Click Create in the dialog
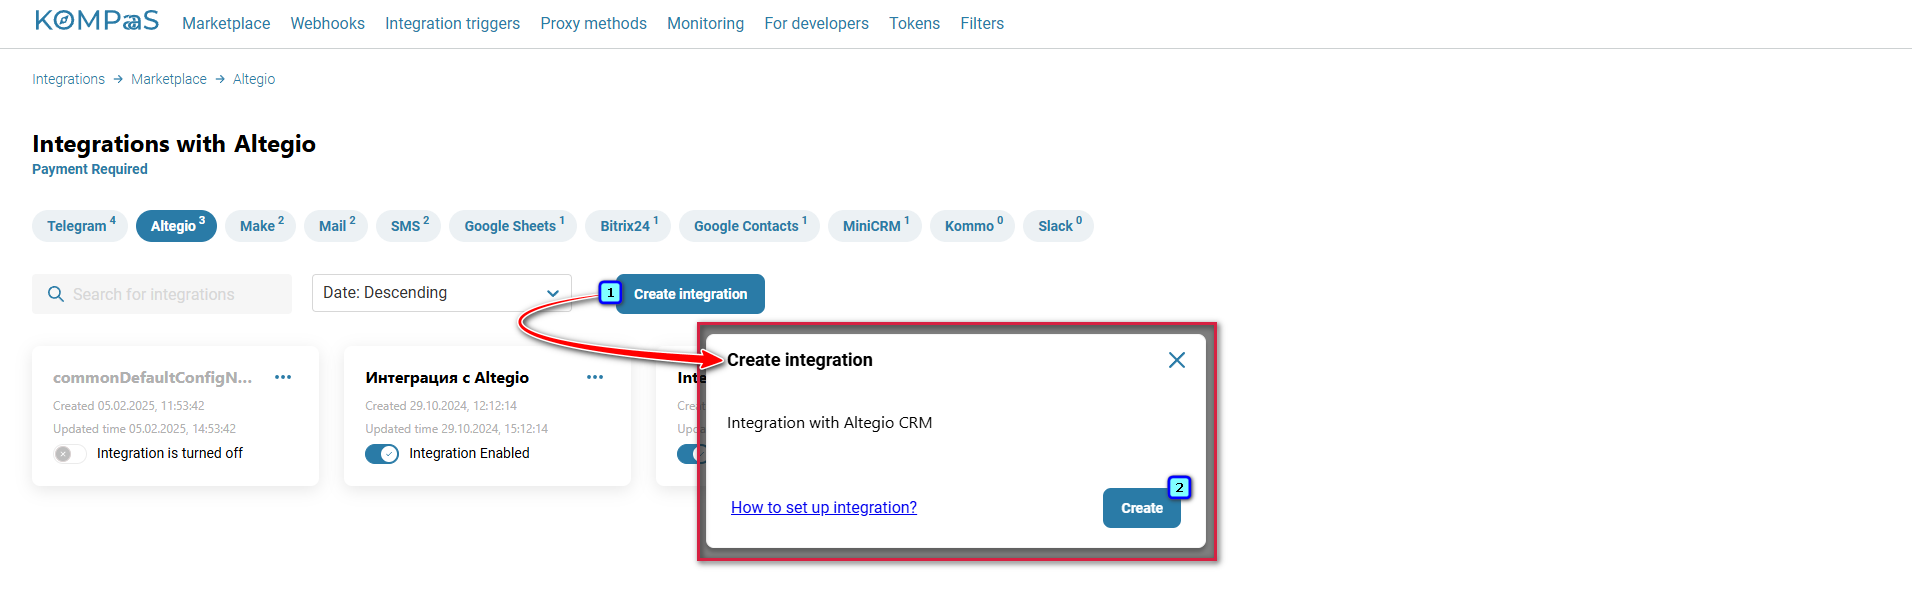1912x595 pixels. point(1141,508)
